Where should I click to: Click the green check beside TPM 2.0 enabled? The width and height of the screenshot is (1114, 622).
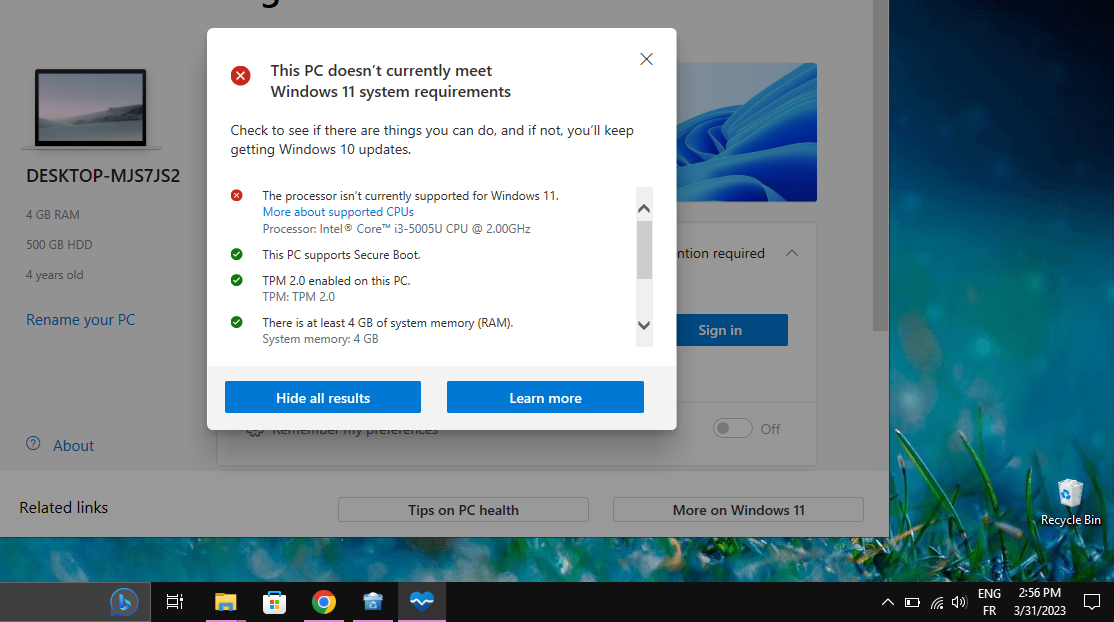(x=237, y=281)
